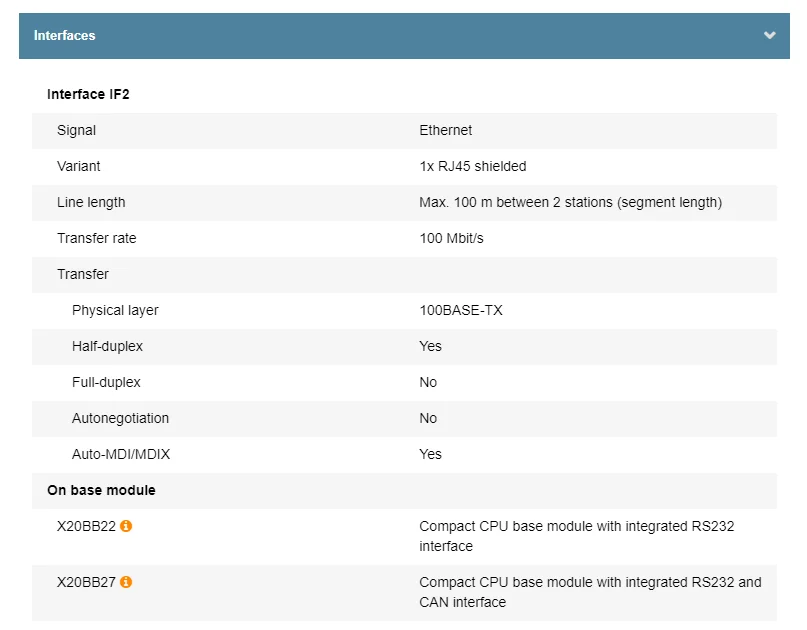Image resolution: width=807 pixels, height=630 pixels.
Task: Click the Auto-MDI/MDIX row label
Action: point(121,454)
